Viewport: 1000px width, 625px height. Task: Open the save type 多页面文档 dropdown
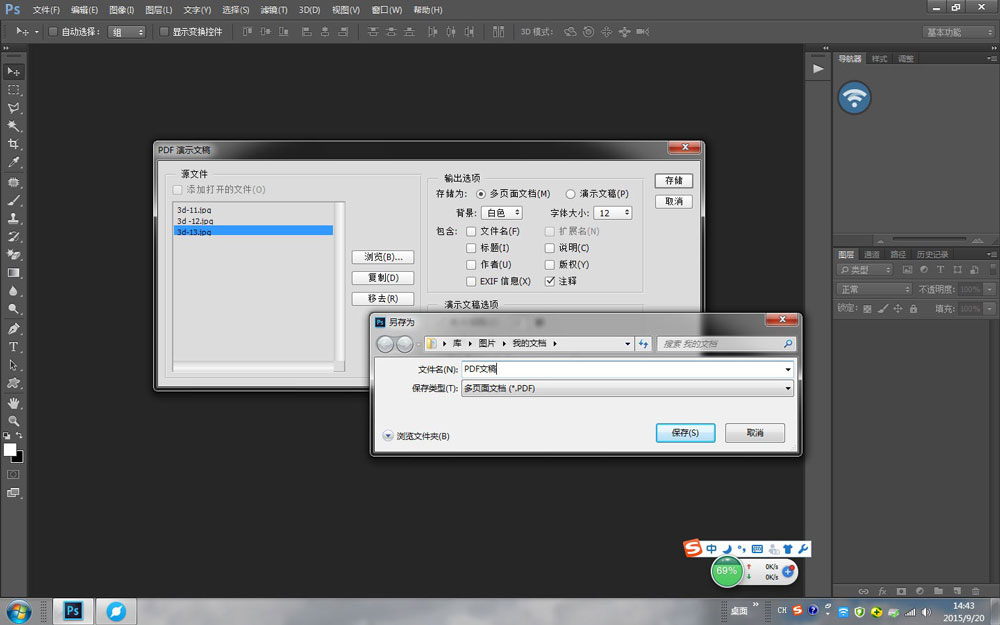tap(628, 388)
